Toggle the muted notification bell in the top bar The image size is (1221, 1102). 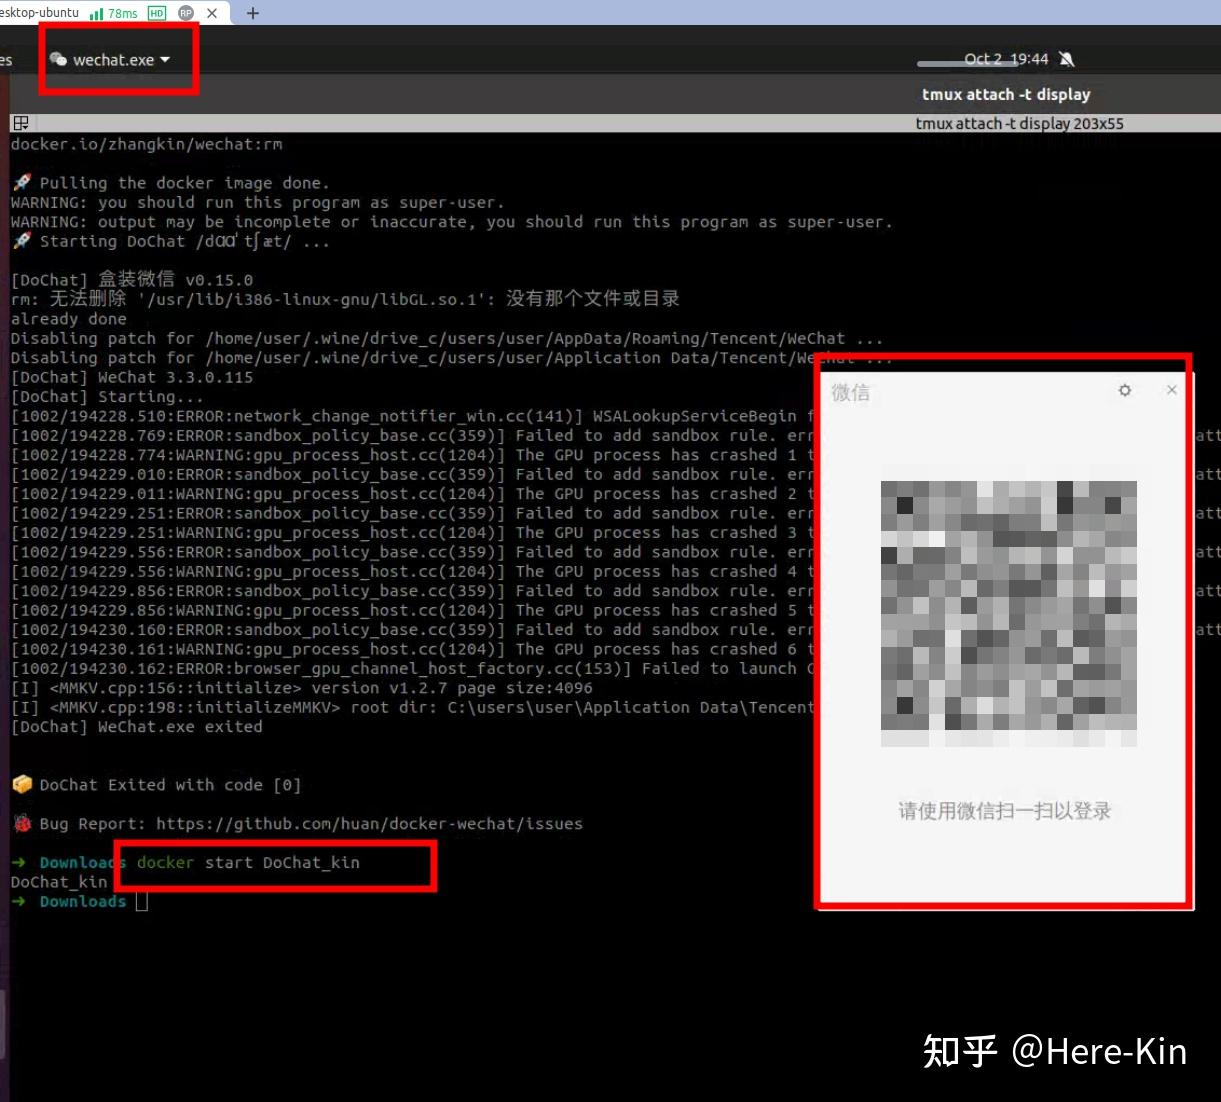tap(1066, 59)
